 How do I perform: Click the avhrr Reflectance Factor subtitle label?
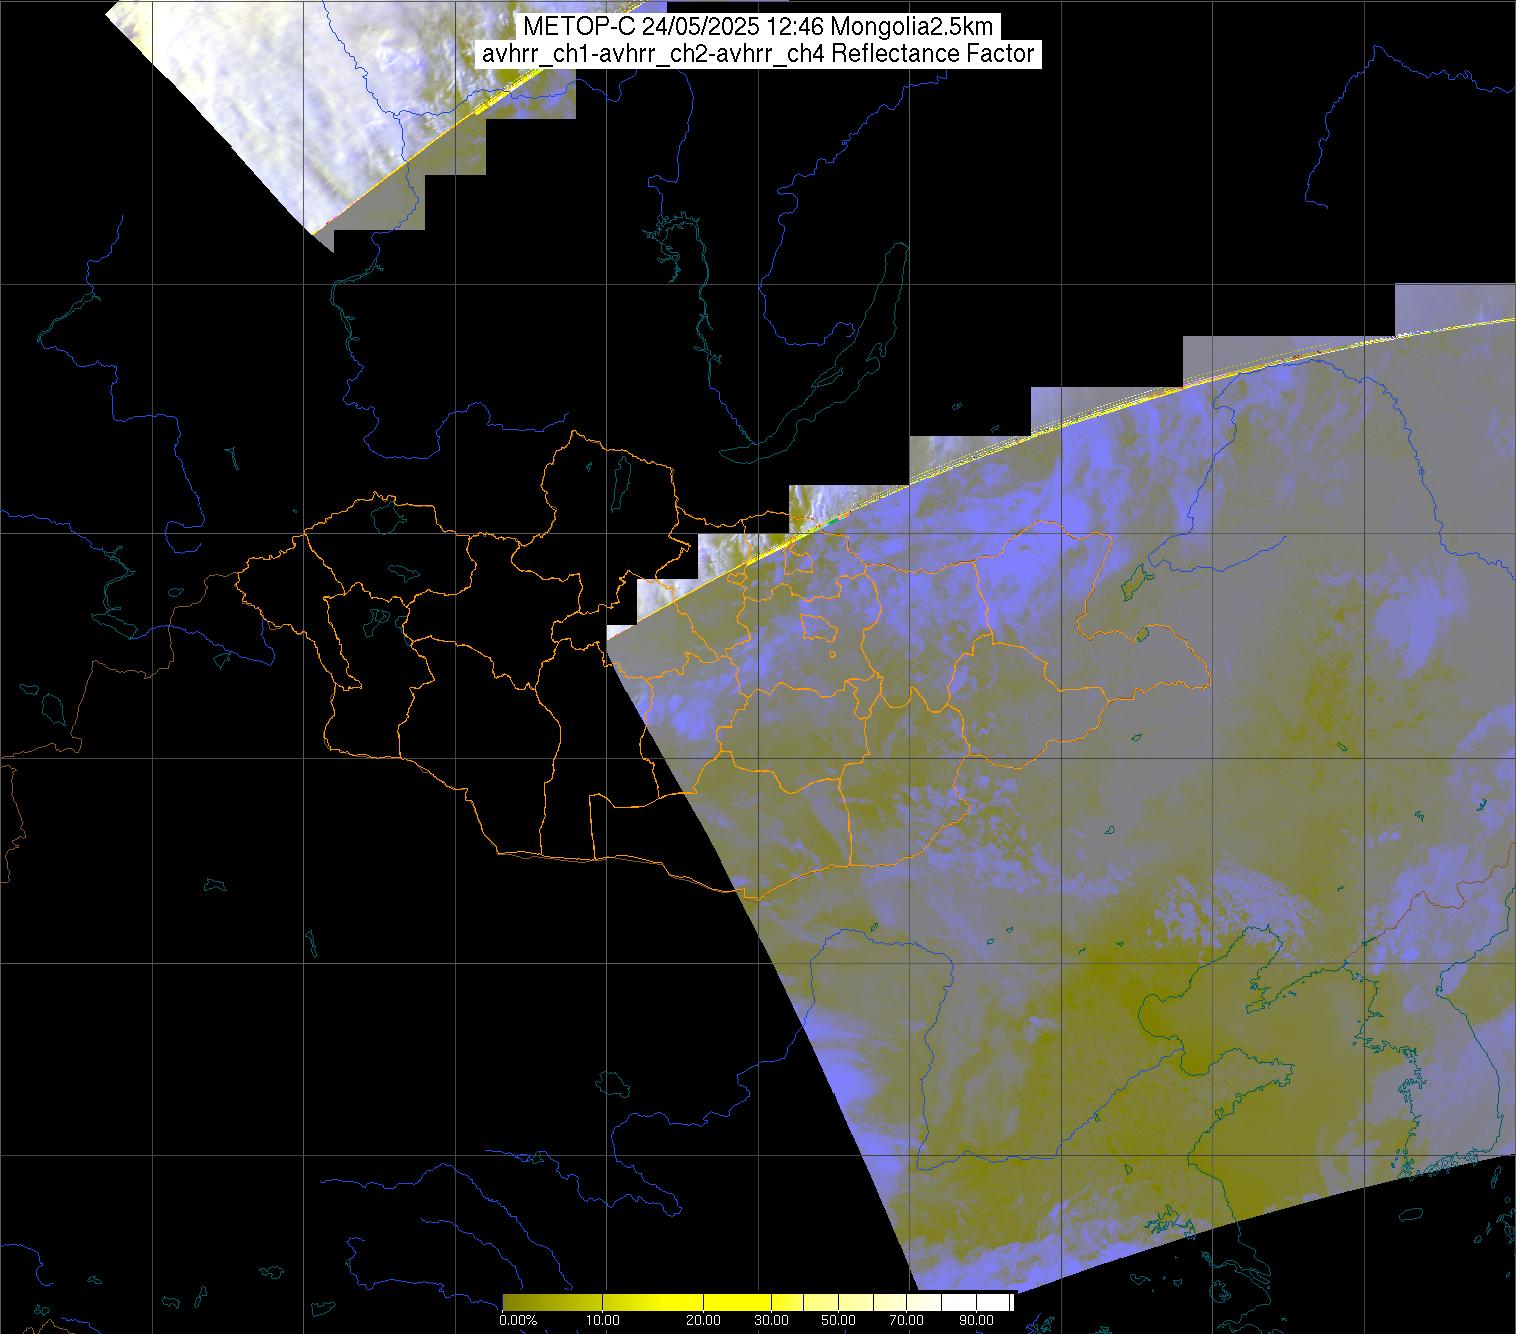tap(757, 54)
